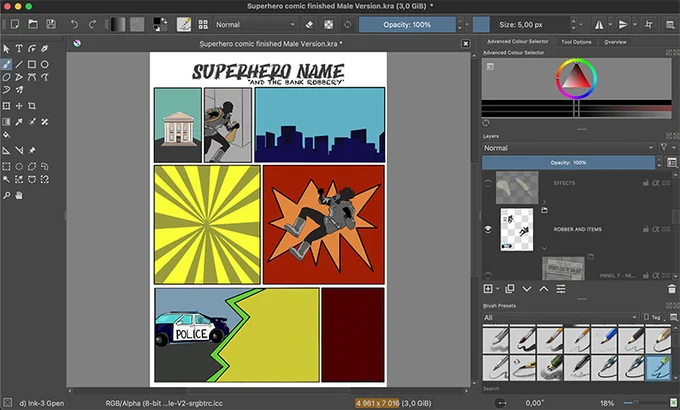This screenshot has width=680, height=410.
Task: Toggle vertical mirror tool
Action: [623, 25]
